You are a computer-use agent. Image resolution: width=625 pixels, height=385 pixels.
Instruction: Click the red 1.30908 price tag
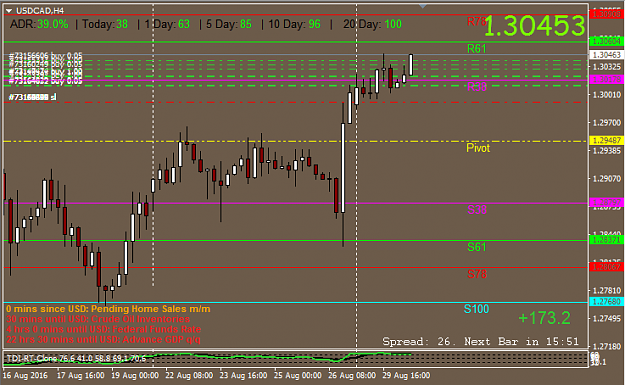click(606, 14)
